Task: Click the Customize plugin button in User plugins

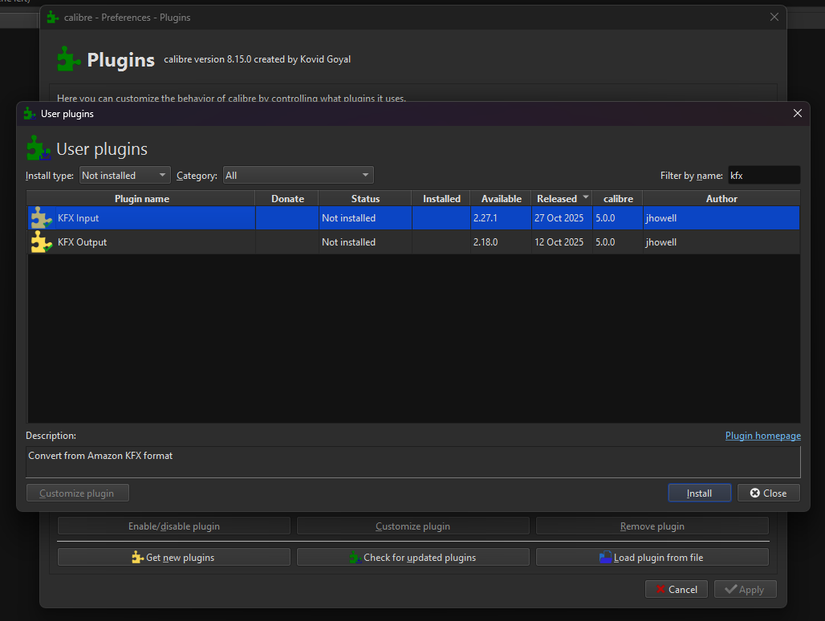Action: 77,493
